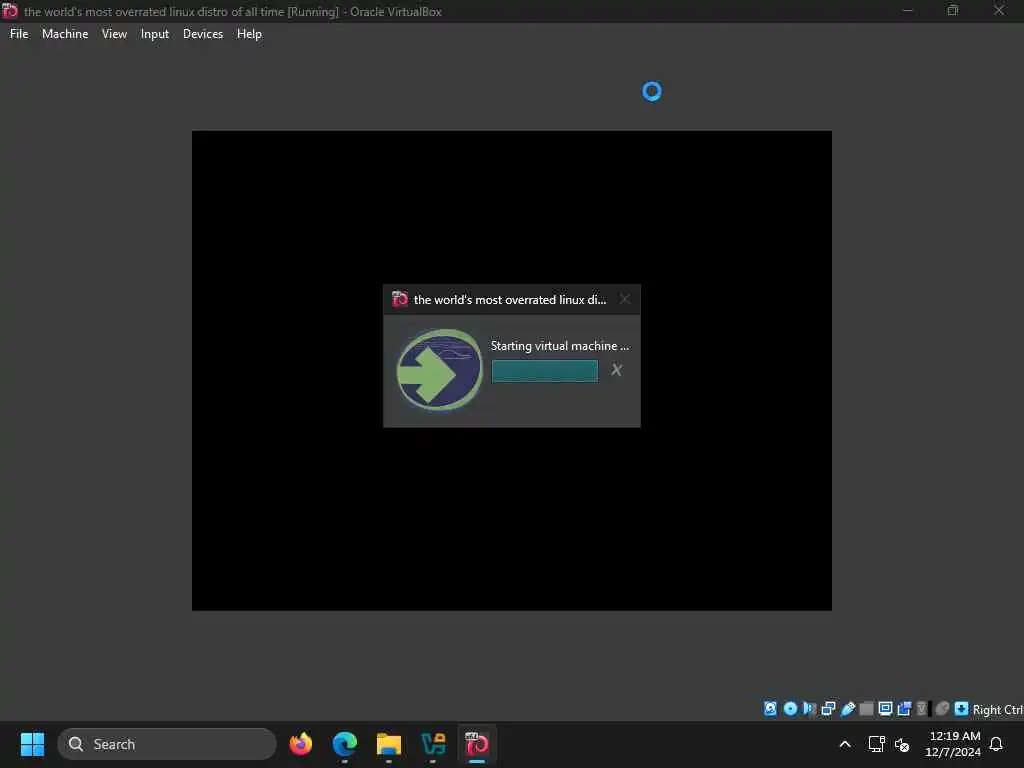Click the VirtualBox logo in the title bar
This screenshot has height=768, width=1024.
click(x=10, y=10)
